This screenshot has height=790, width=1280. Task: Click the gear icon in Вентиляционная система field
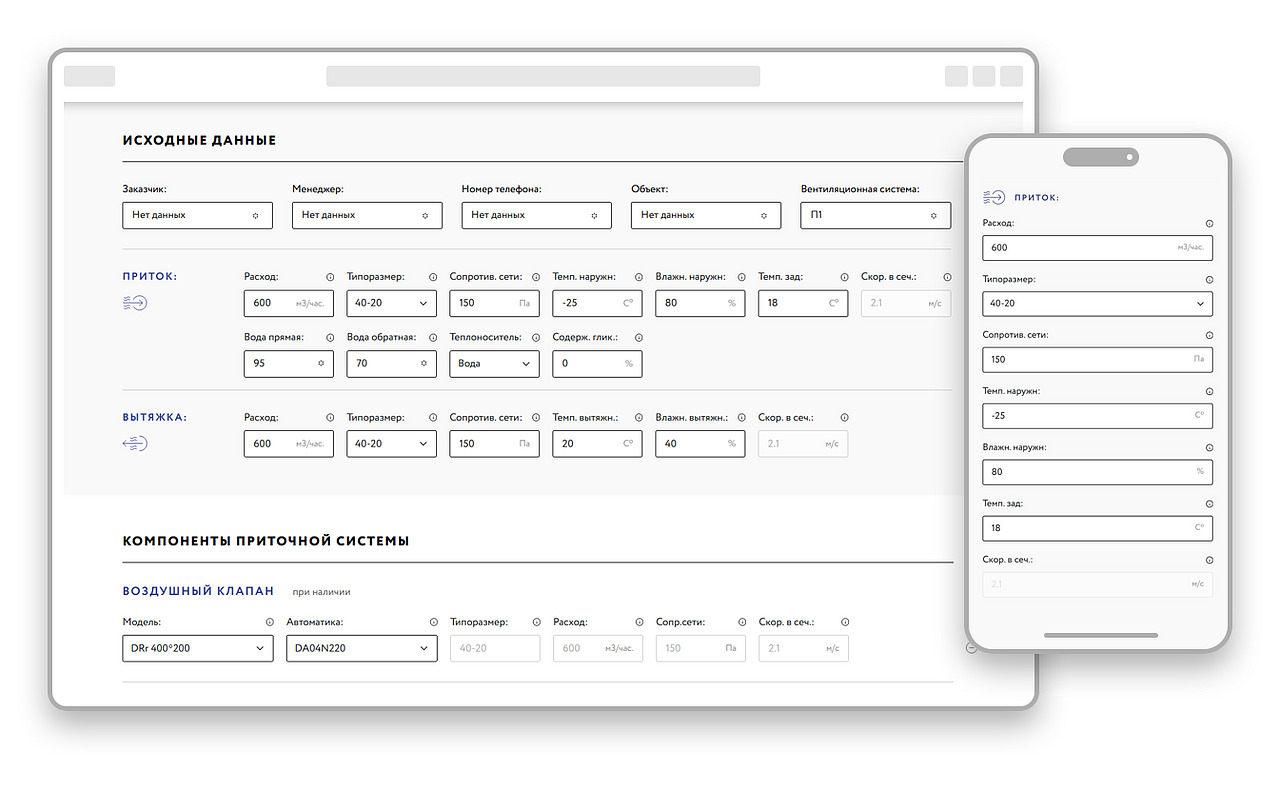click(x=933, y=215)
